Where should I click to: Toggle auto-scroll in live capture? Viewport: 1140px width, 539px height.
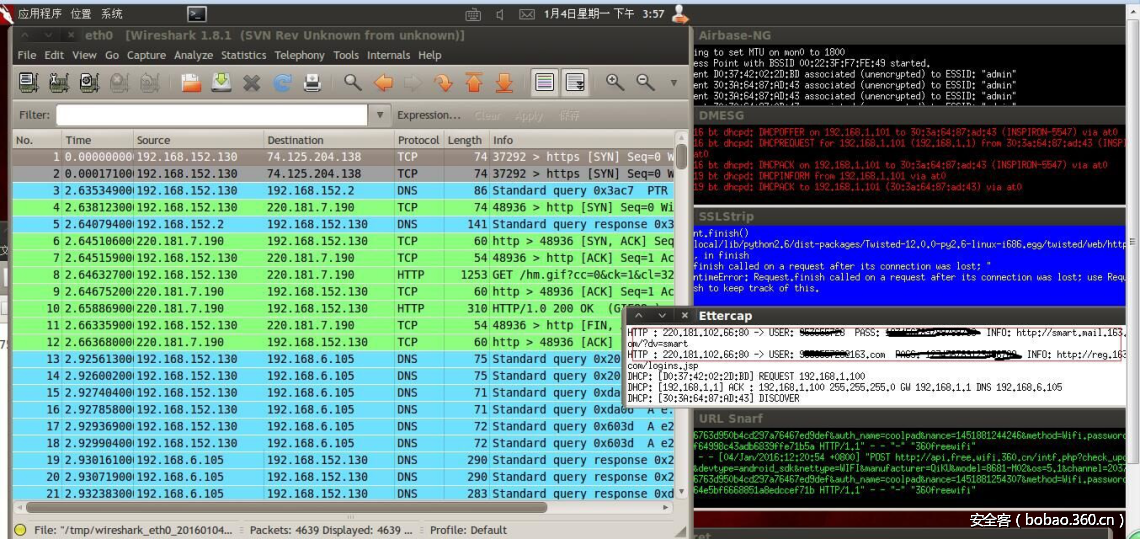click(x=575, y=82)
